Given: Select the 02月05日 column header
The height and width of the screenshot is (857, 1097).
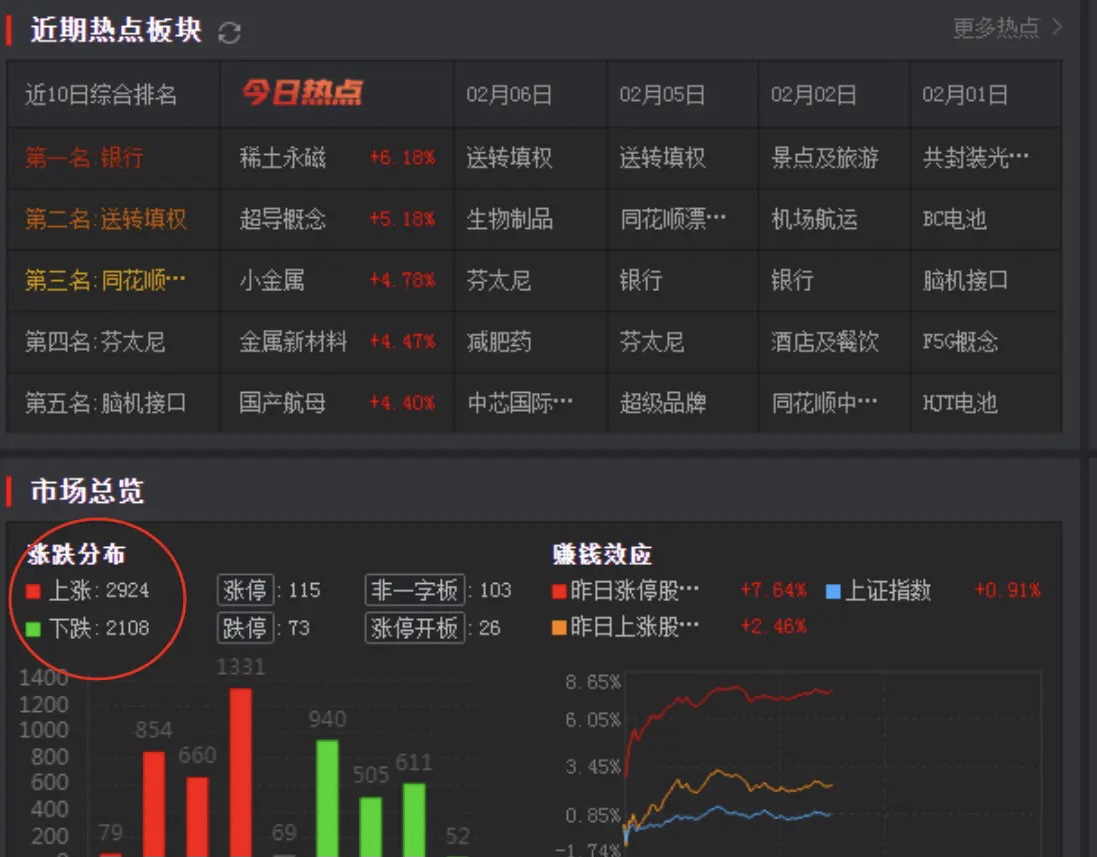Looking at the screenshot, I should tap(662, 94).
